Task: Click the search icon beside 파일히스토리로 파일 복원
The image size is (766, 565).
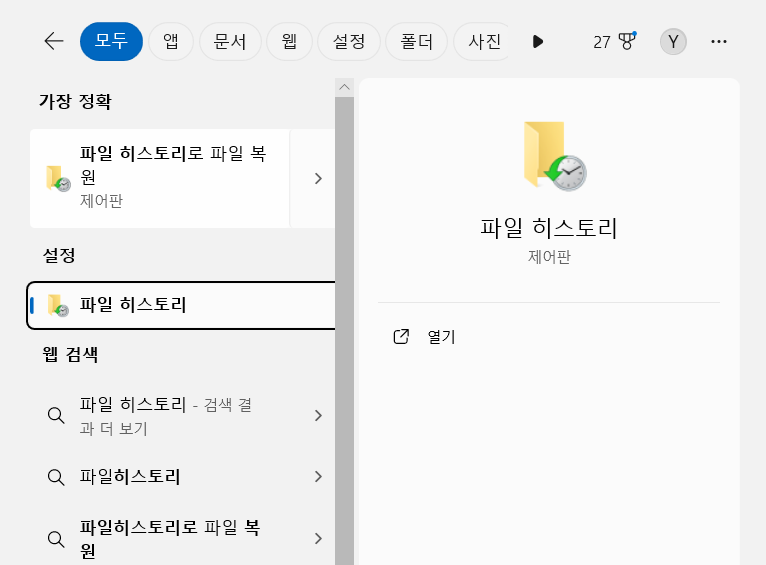Action: [56, 539]
